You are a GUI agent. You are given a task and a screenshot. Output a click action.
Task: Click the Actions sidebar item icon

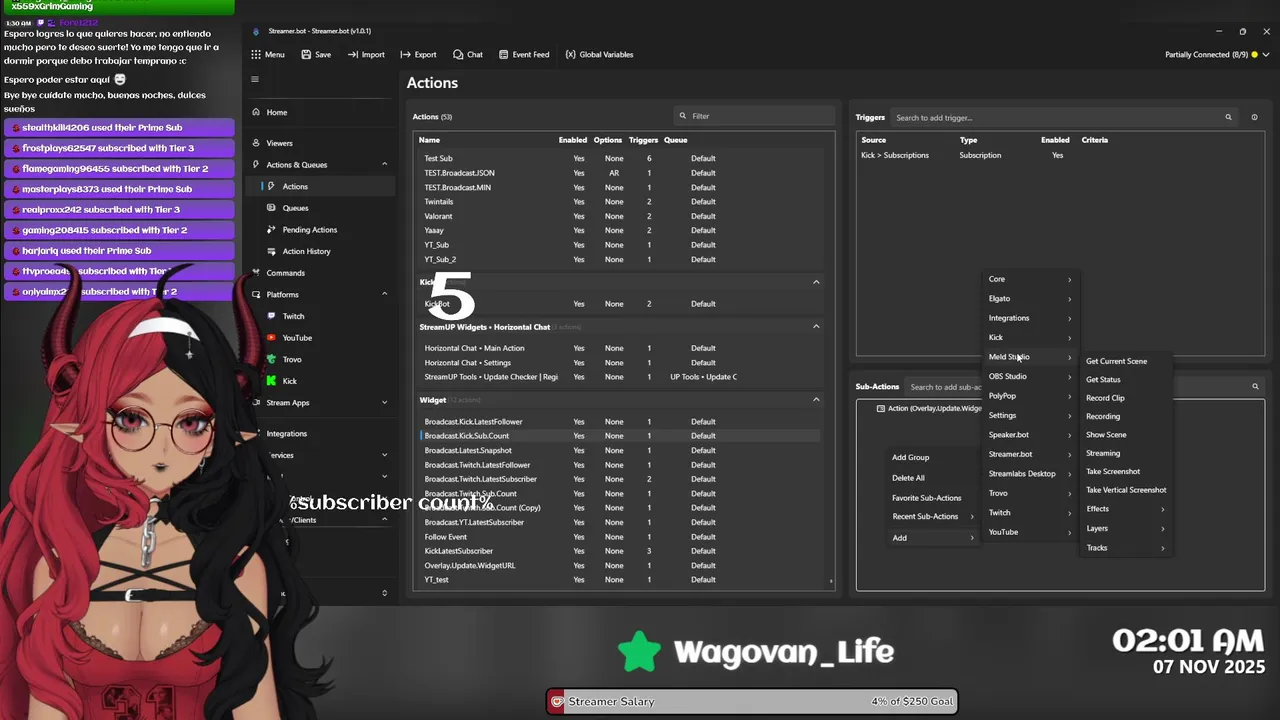pos(271,186)
